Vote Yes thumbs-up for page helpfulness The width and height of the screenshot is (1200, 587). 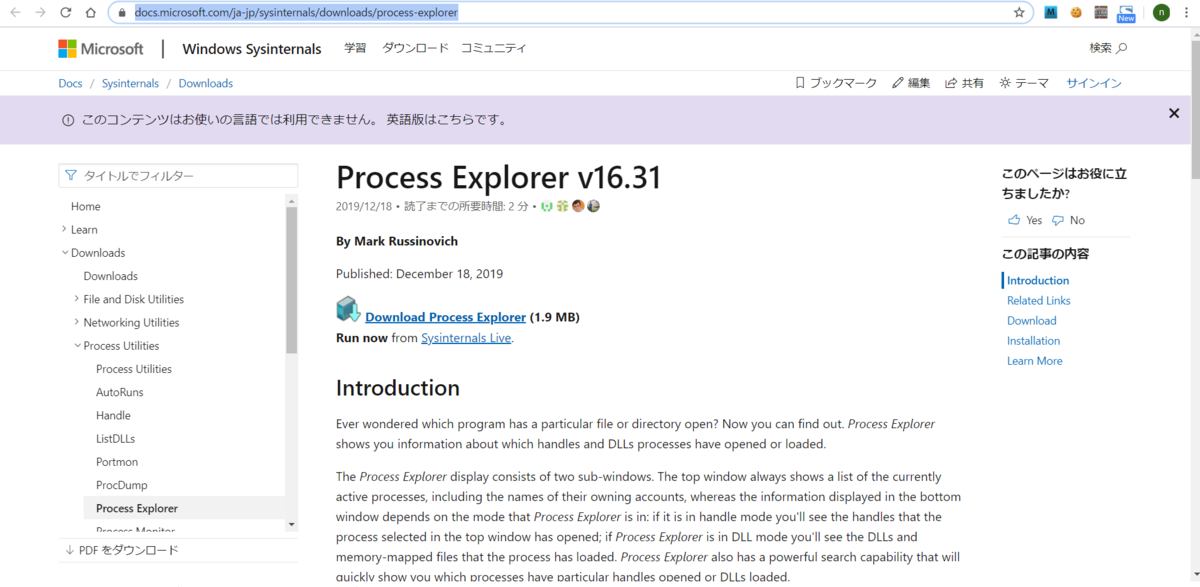tap(1025, 220)
